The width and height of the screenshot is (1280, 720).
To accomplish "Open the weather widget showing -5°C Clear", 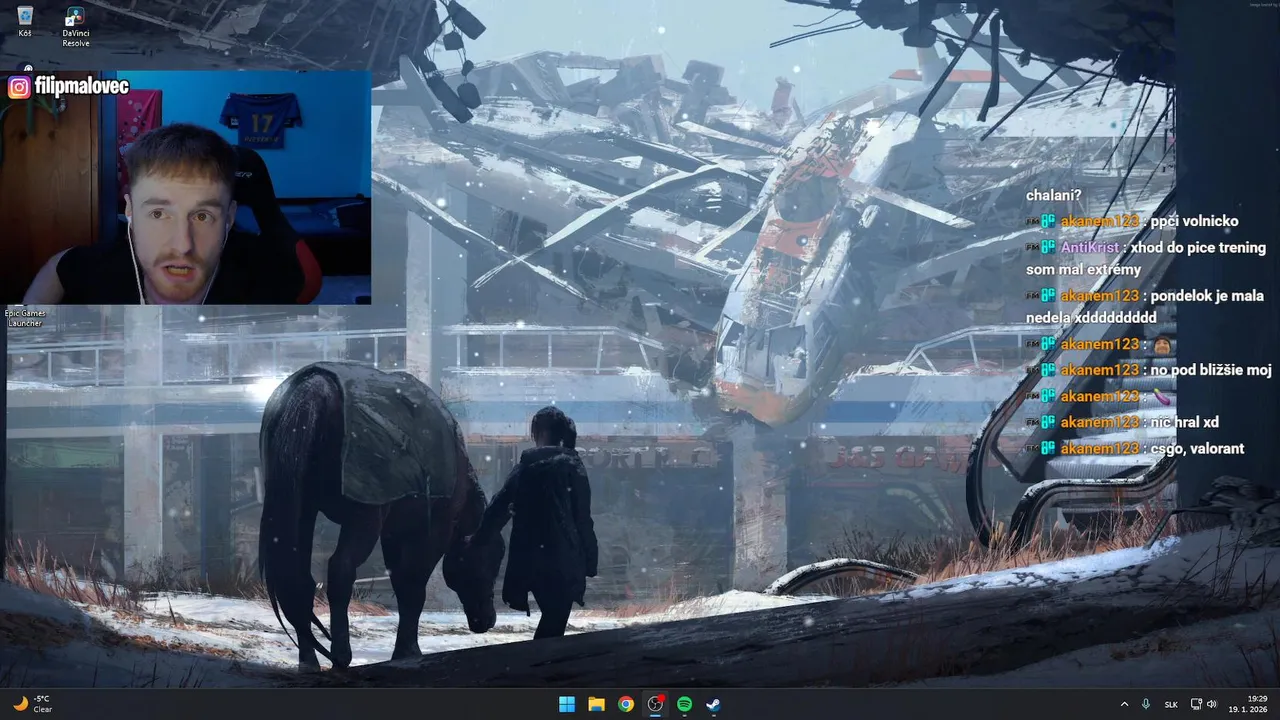I will tap(32, 704).
